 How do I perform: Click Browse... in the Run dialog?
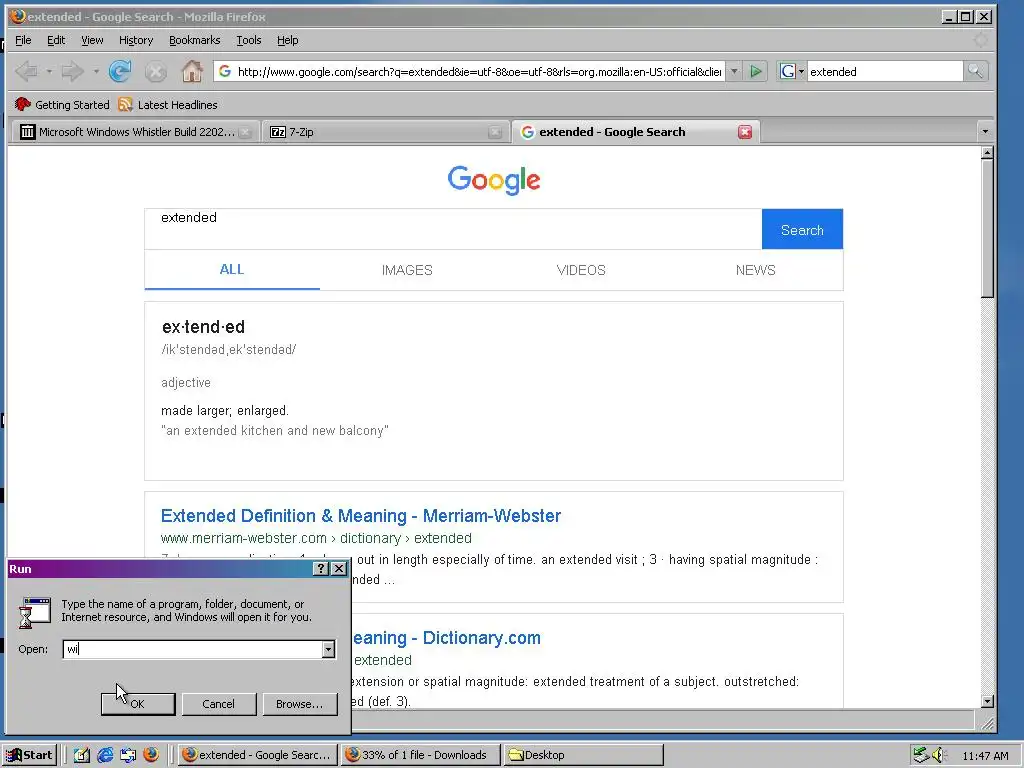point(300,704)
